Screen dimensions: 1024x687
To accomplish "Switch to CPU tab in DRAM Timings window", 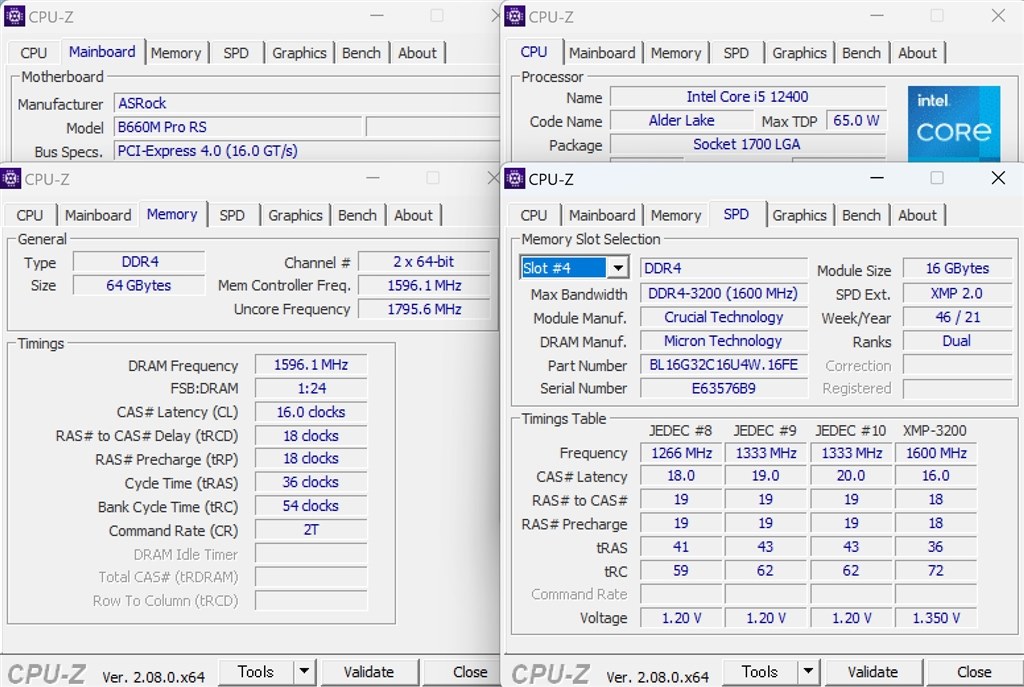I will pos(29,215).
